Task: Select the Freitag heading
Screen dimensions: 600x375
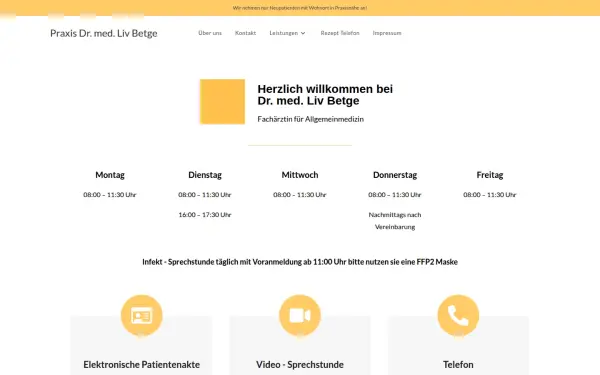Action: 490,175
